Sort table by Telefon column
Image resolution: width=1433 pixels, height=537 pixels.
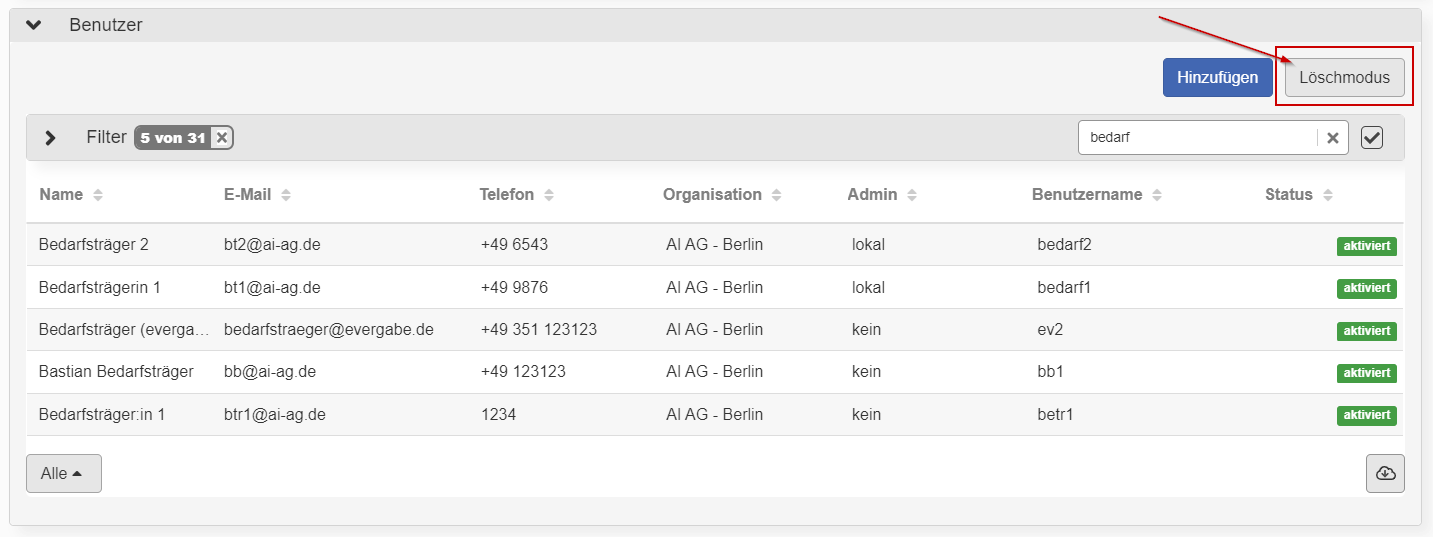(549, 195)
